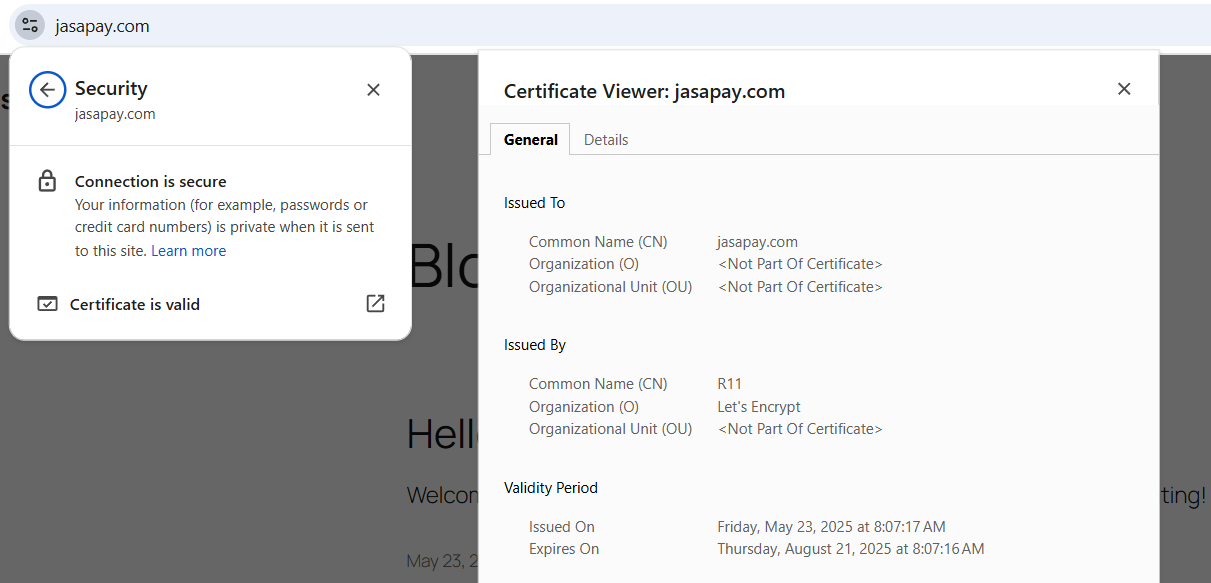Screen dimensions: 1211x583
Task: Click the Issued On date value
Action: (x=831, y=527)
